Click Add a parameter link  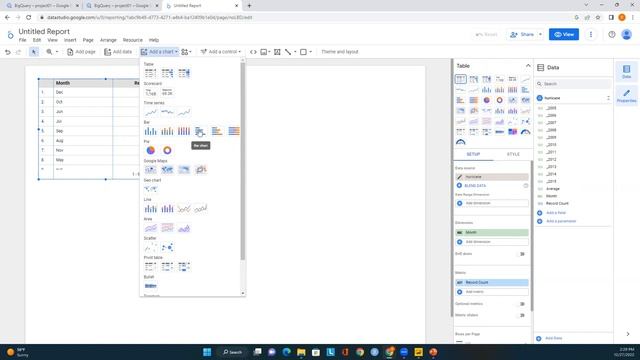point(561,221)
